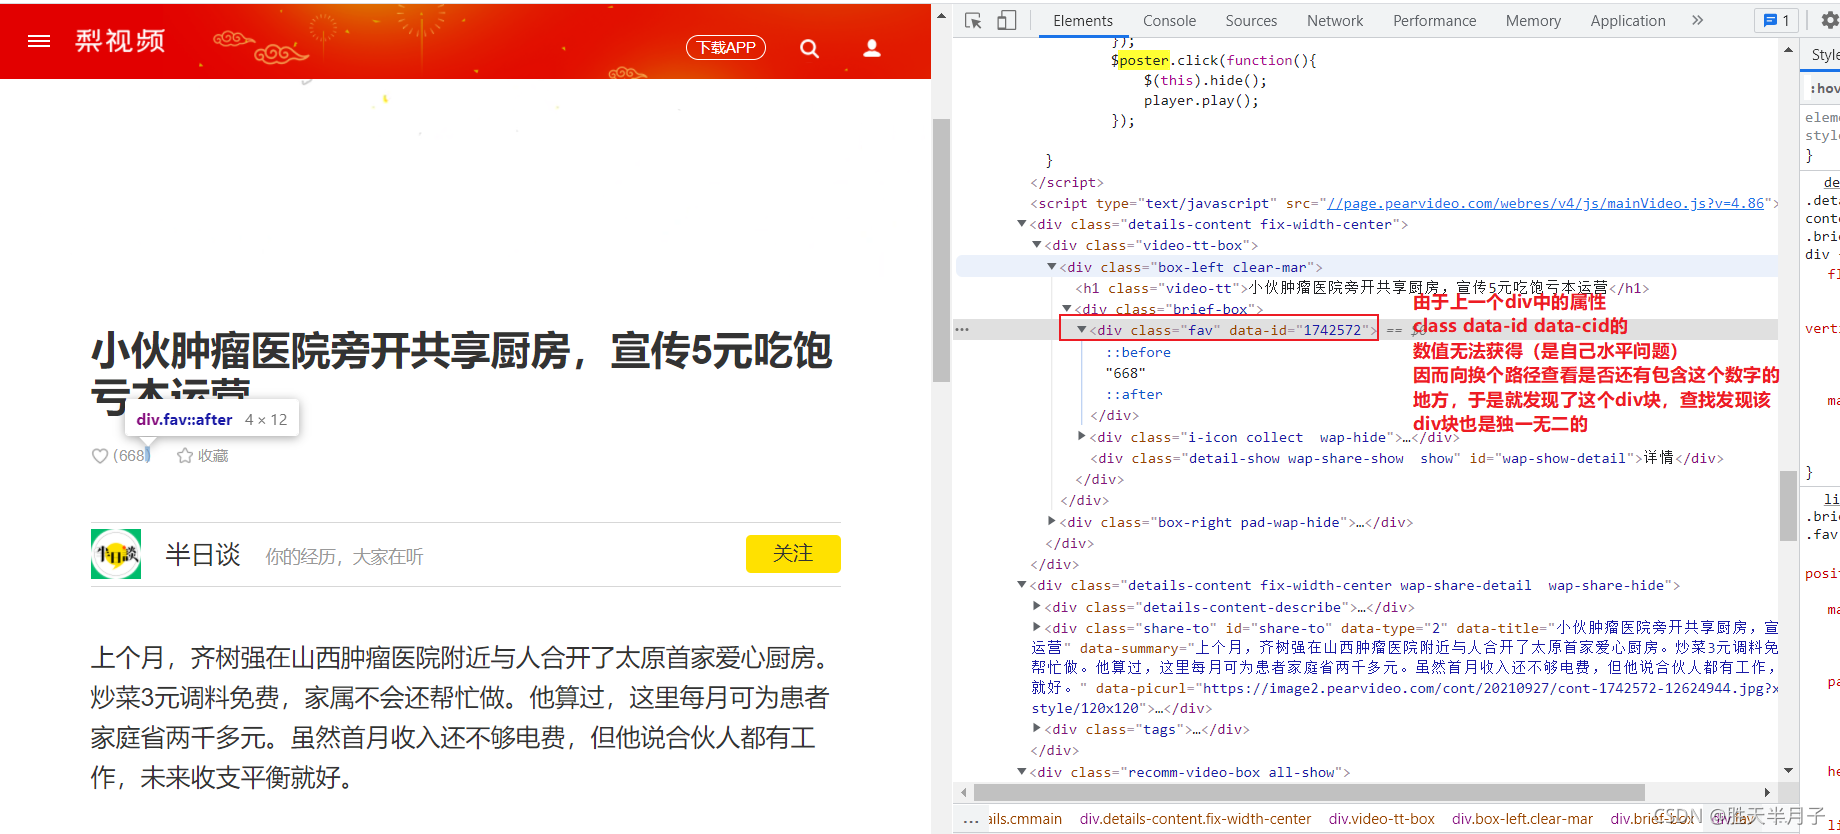Image resolution: width=1840 pixels, height=834 pixels.
Task: Open the search magnifier icon in the header
Action: coord(809,48)
